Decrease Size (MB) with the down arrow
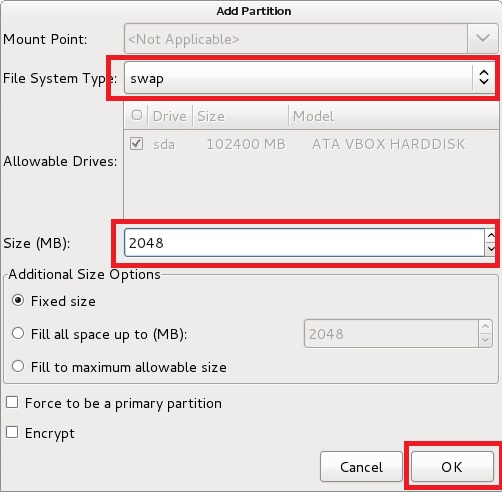 [491, 249]
